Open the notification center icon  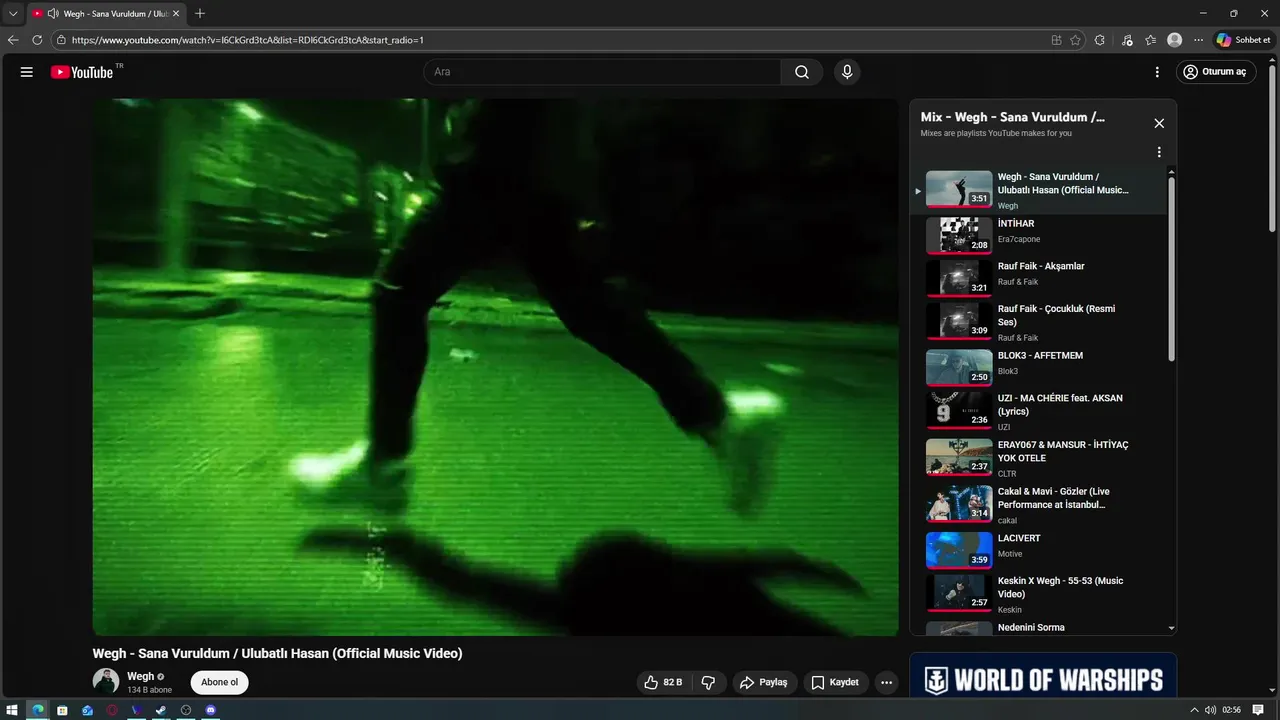tap(1259, 710)
